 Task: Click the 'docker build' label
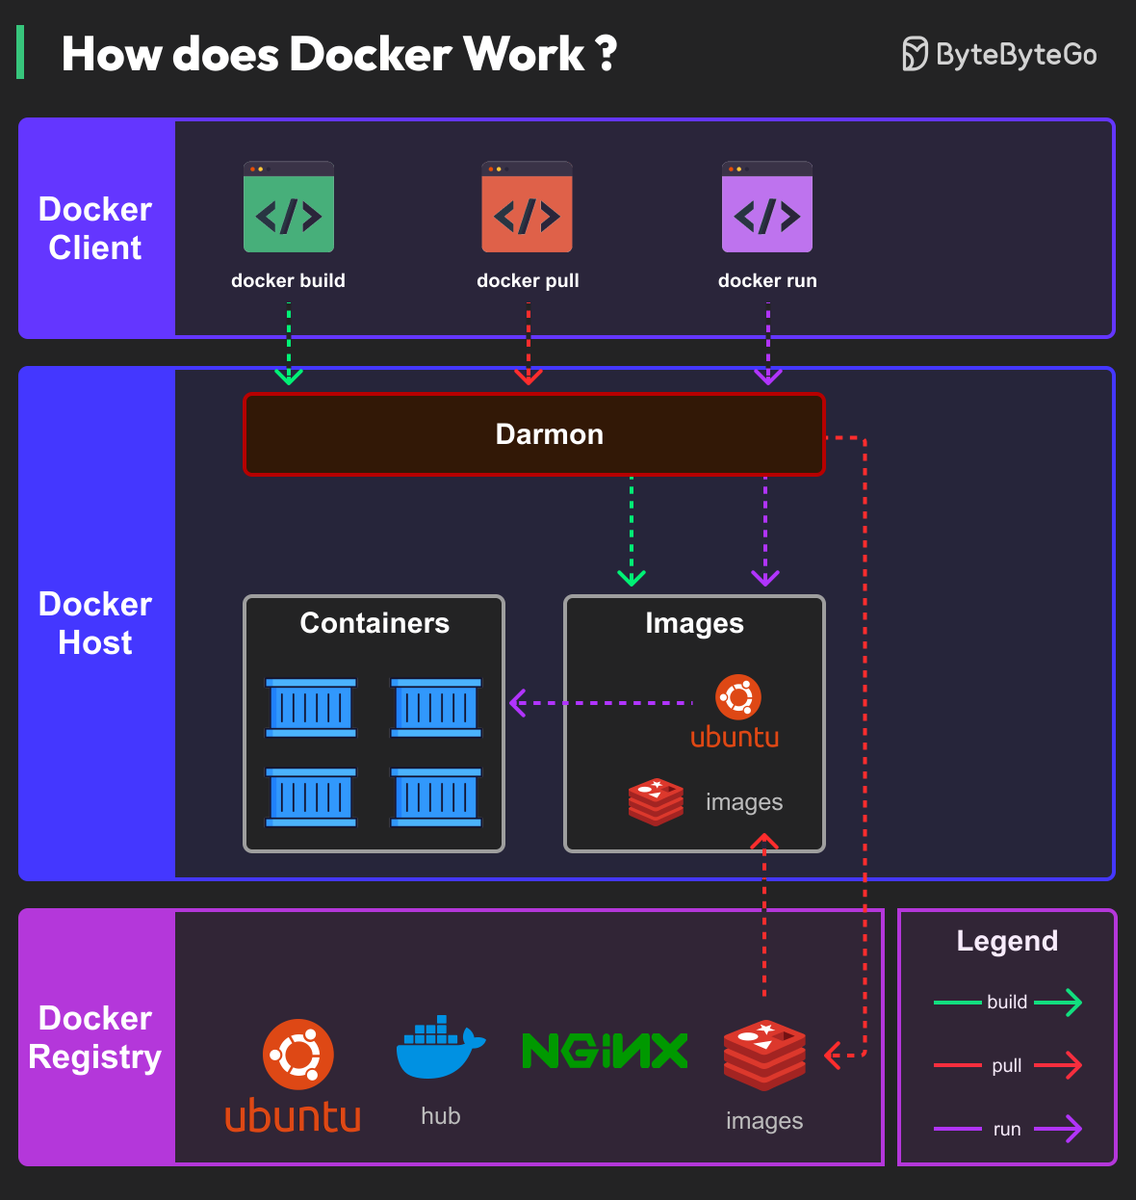pyautogui.click(x=288, y=281)
